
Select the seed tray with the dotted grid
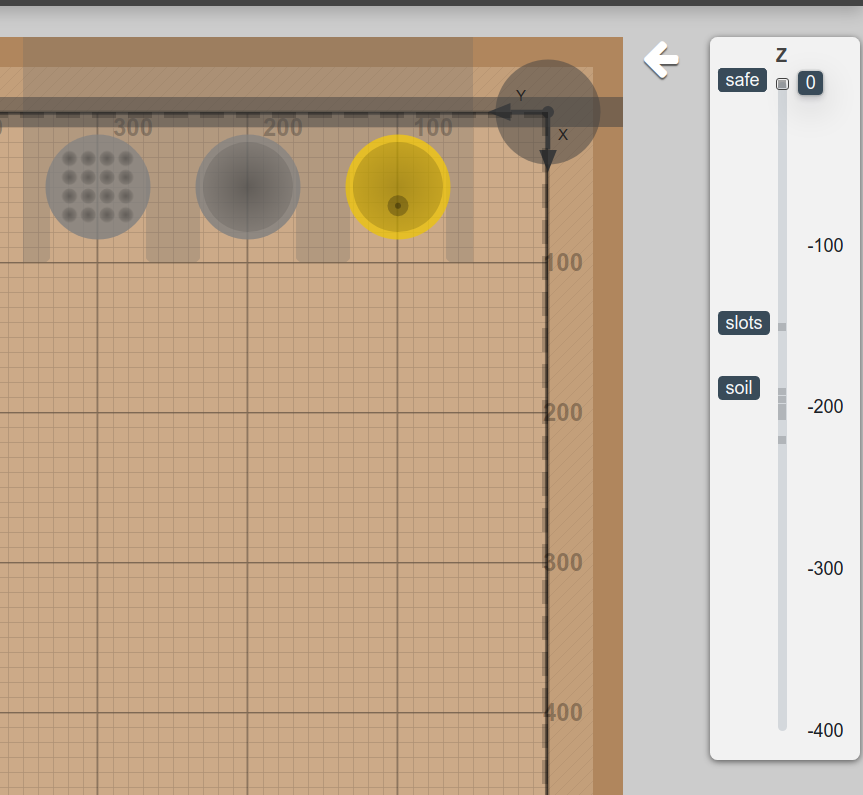click(97, 186)
